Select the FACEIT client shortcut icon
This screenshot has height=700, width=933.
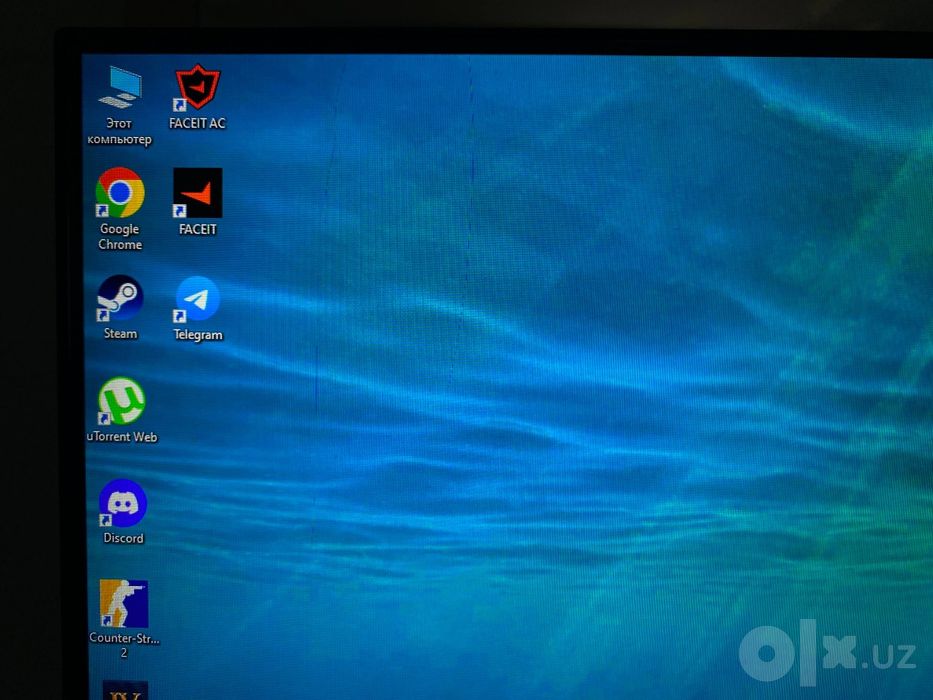(197, 193)
